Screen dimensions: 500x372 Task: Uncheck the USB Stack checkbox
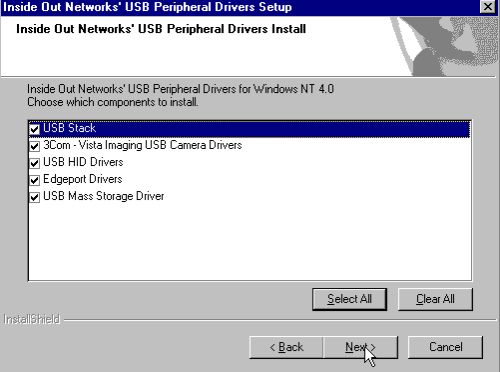(35, 129)
